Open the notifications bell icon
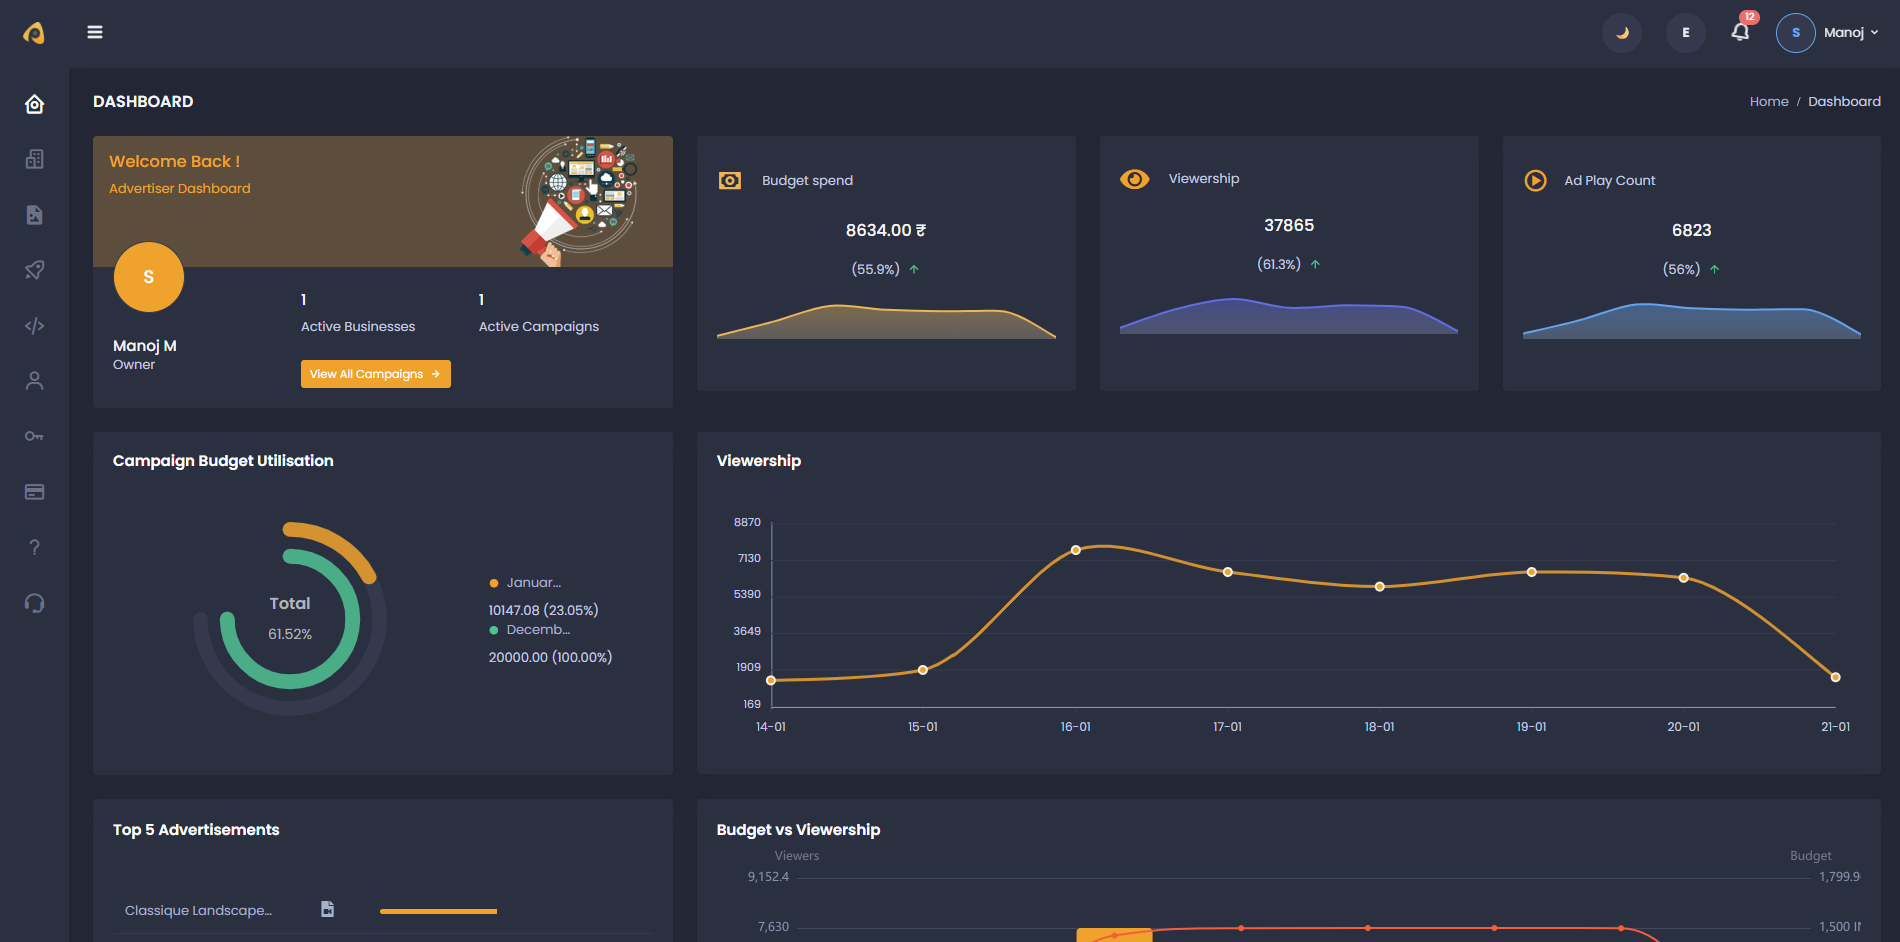1900x942 pixels. click(1740, 32)
